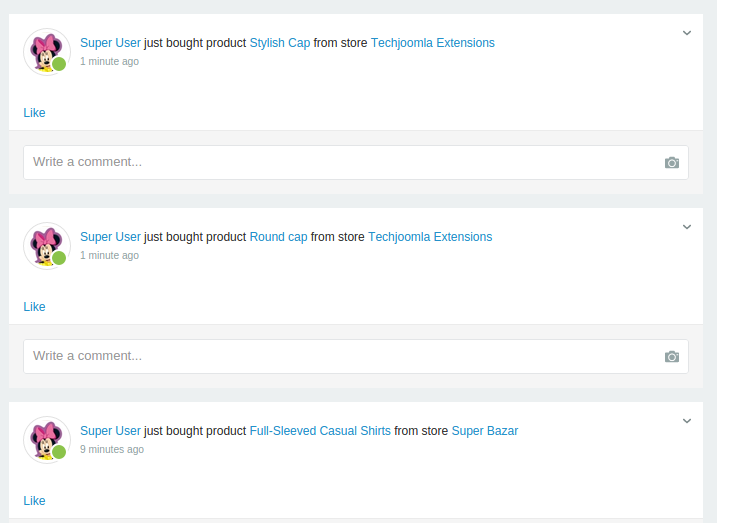Image resolution: width=730 pixels, height=523 pixels.
Task: Visit Techjoomla Extensions store from Stylish Cap post
Action: (x=432, y=43)
